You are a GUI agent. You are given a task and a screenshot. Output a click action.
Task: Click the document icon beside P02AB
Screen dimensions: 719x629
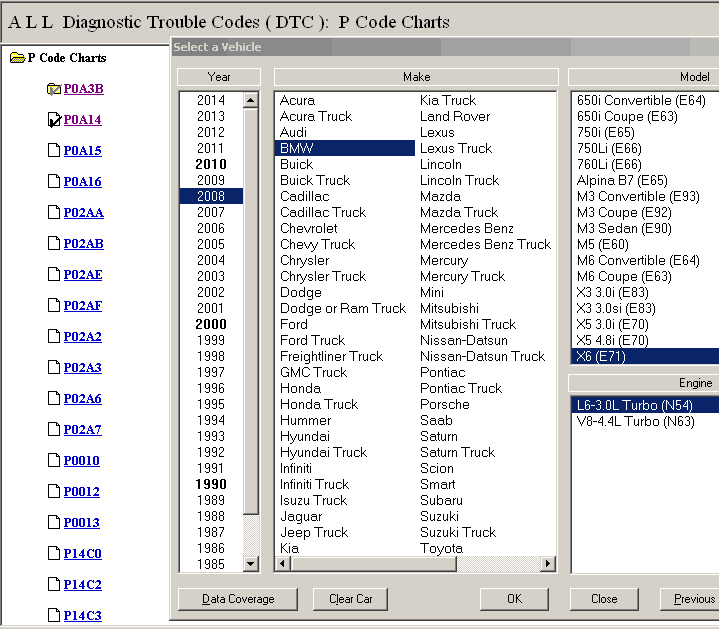[54, 243]
